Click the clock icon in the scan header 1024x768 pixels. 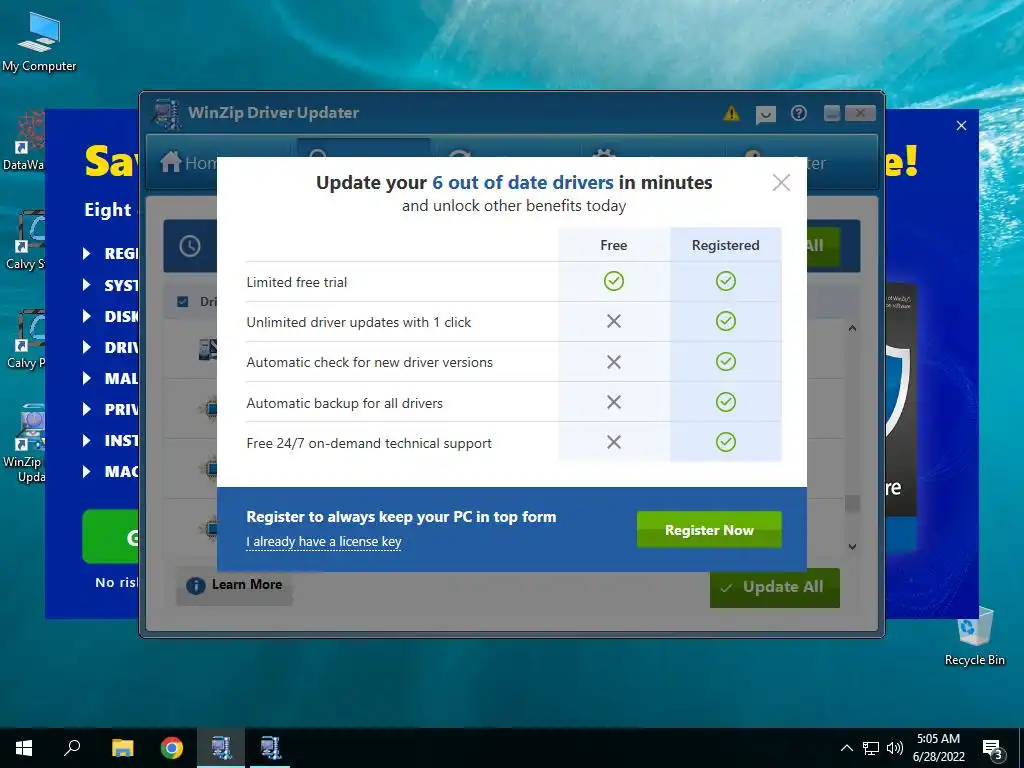[190, 246]
